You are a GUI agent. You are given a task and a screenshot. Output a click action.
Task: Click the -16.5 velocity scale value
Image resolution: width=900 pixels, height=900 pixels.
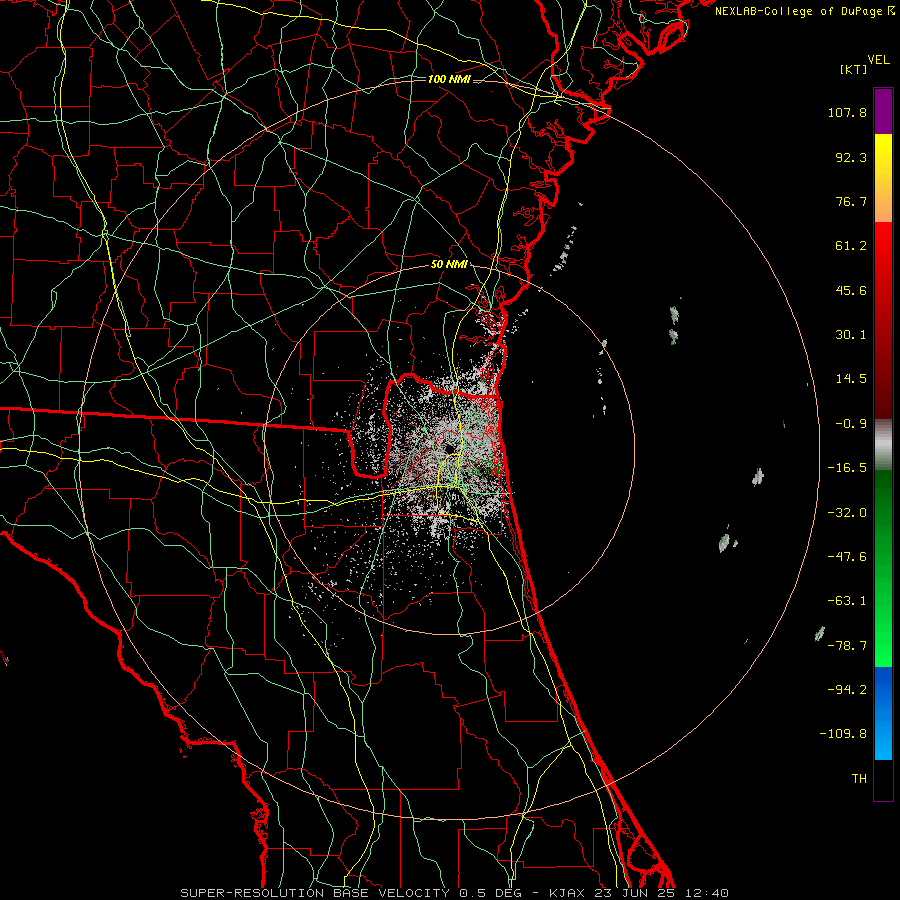pyautogui.click(x=847, y=468)
